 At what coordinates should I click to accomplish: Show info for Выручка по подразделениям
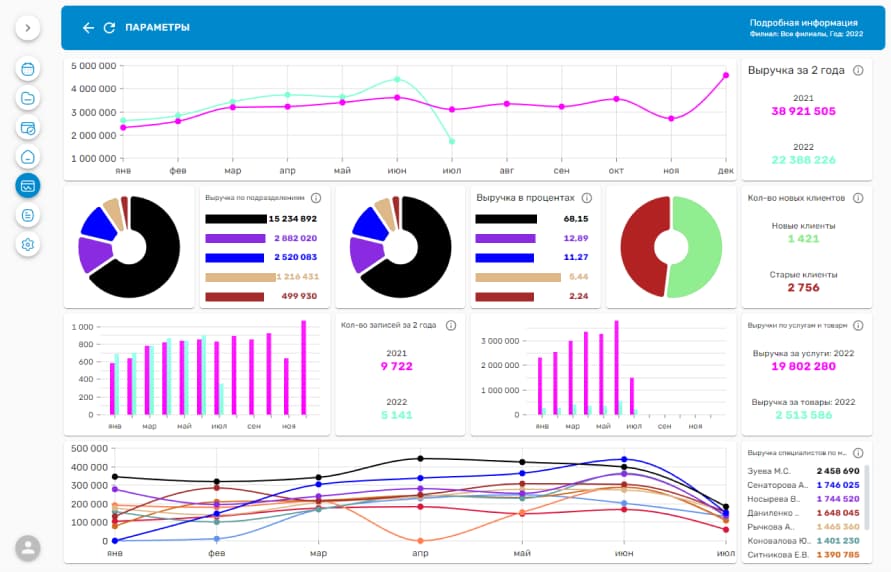(x=316, y=198)
